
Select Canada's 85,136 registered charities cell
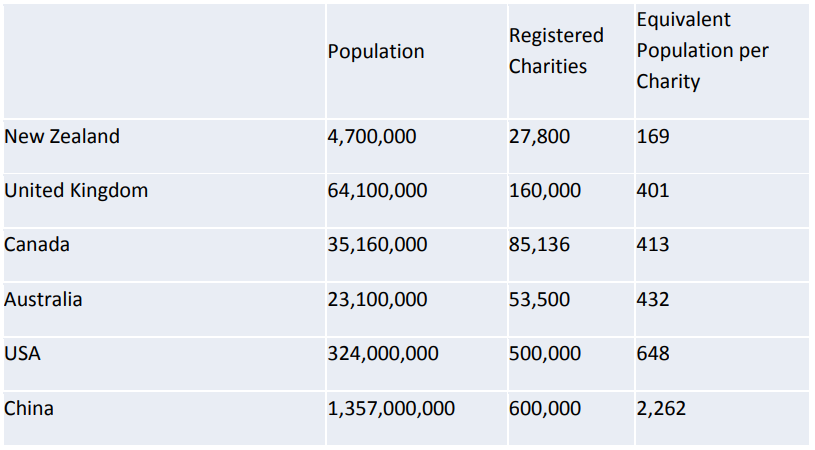point(539,245)
